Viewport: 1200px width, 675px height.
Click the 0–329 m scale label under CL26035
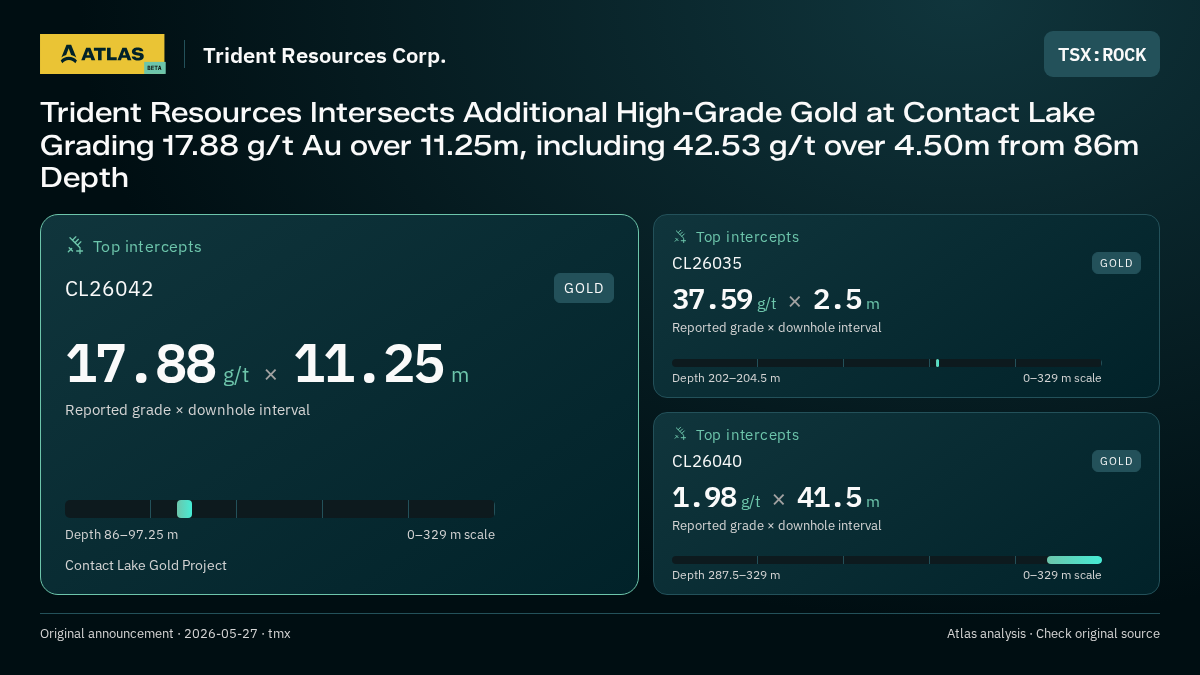coord(1062,378)
